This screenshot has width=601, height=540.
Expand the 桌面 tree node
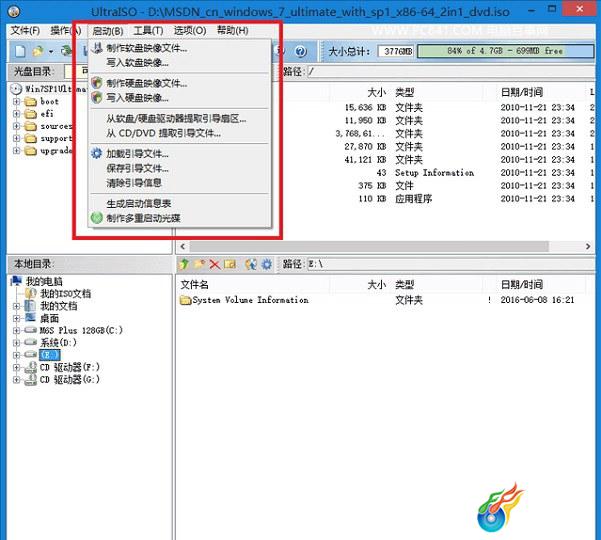click(16, 318)
